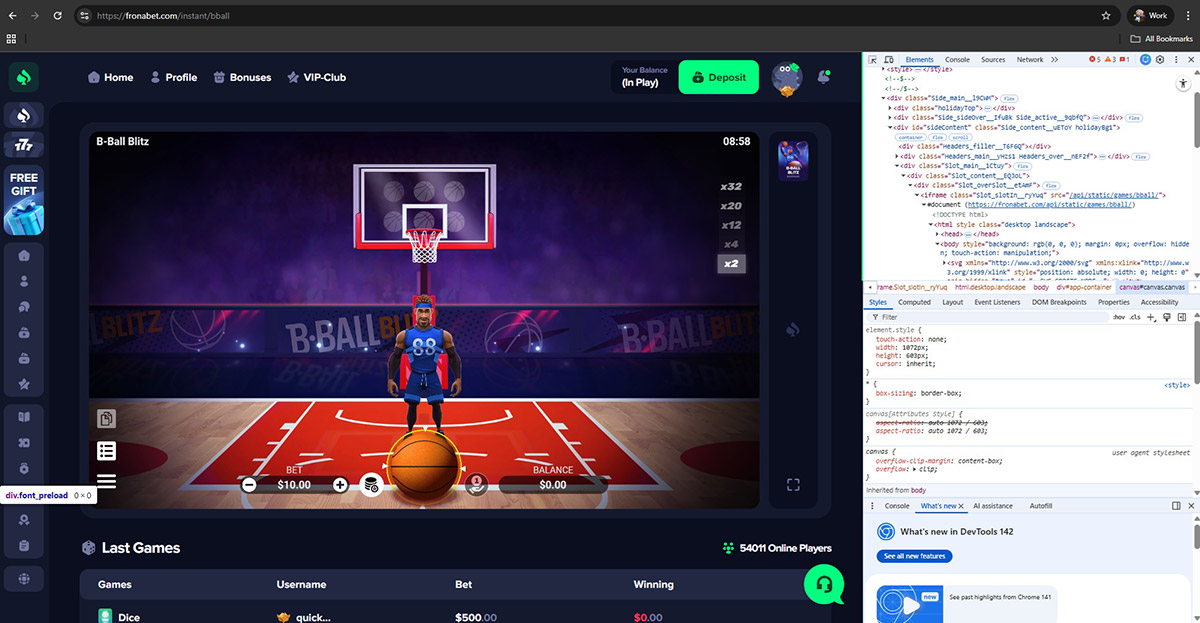The width and height of the screenshot is (1200, 623).
Task: Open the Computed styles tab
Action: pyautogui.click(x=914, y=302)
